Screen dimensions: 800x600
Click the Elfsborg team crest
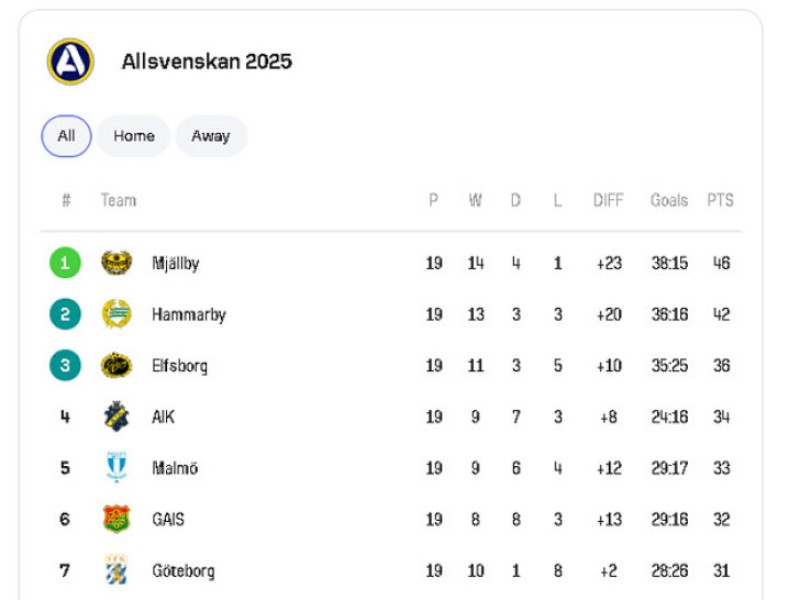coord(116,365)
